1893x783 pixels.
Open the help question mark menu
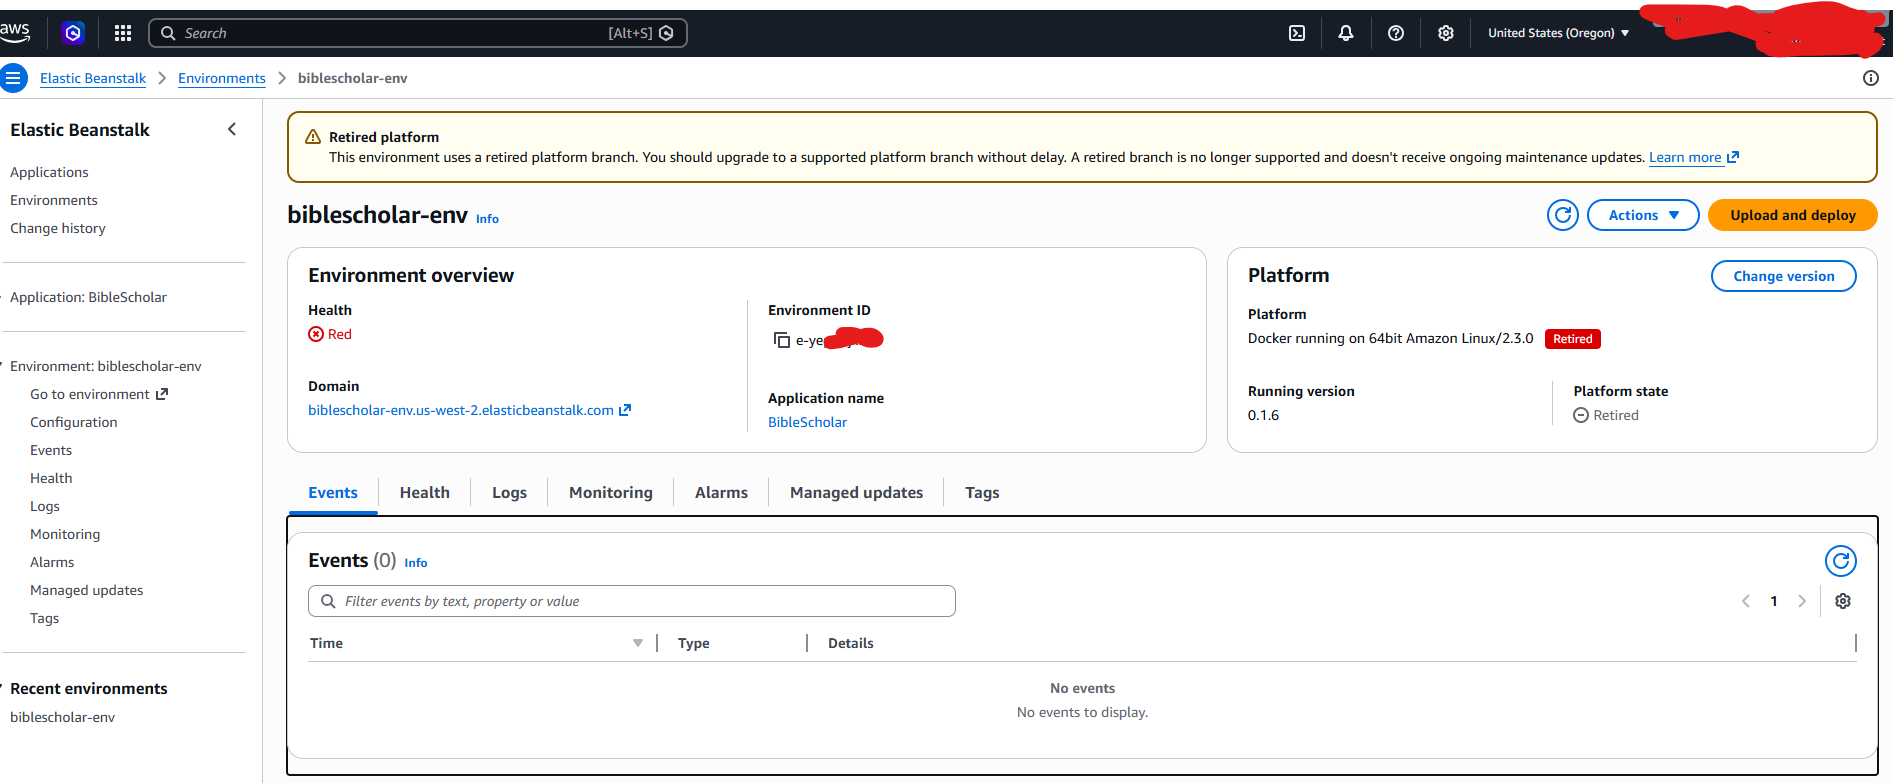coord(1396,33)
